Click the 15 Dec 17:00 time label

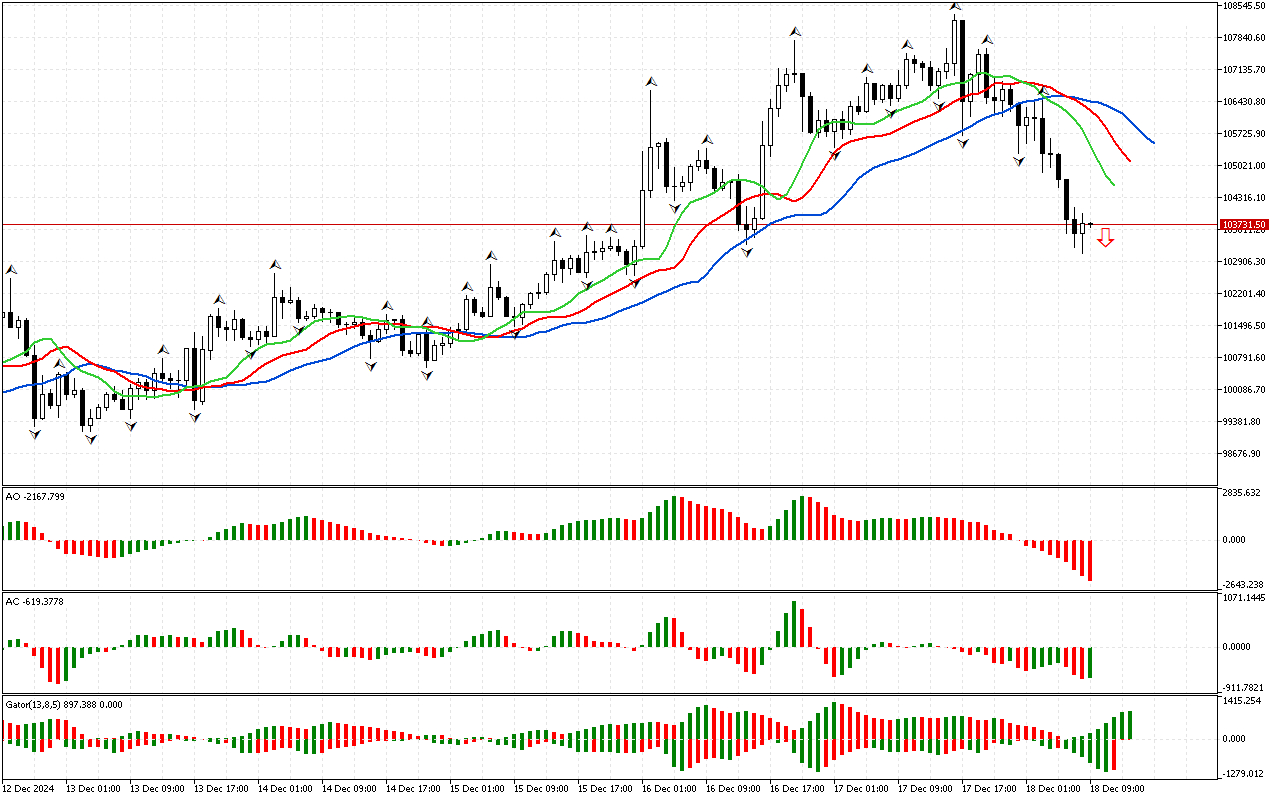pyautogui.click(x=606, y=789)
